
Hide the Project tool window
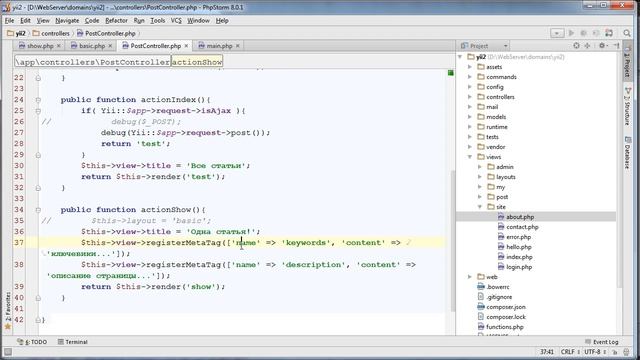tap(616, 46)
